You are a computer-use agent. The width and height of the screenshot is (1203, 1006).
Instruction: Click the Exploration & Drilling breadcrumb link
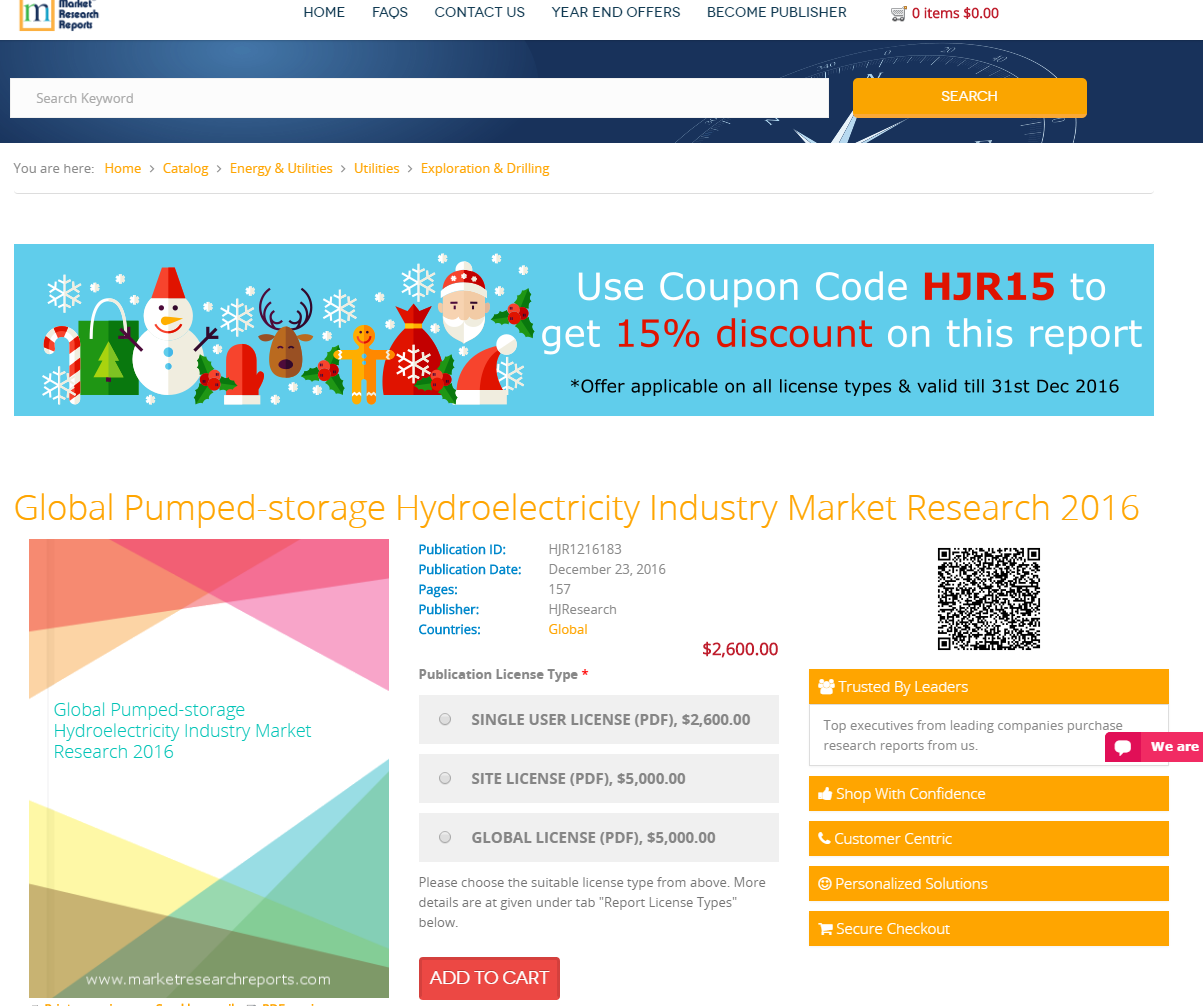(485, 168)
